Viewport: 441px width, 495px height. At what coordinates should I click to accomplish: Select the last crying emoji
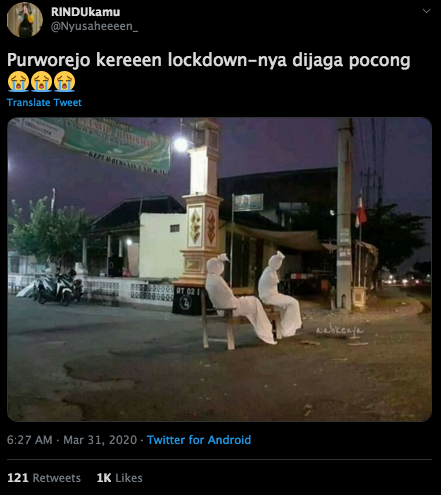(x=64, y=81)
